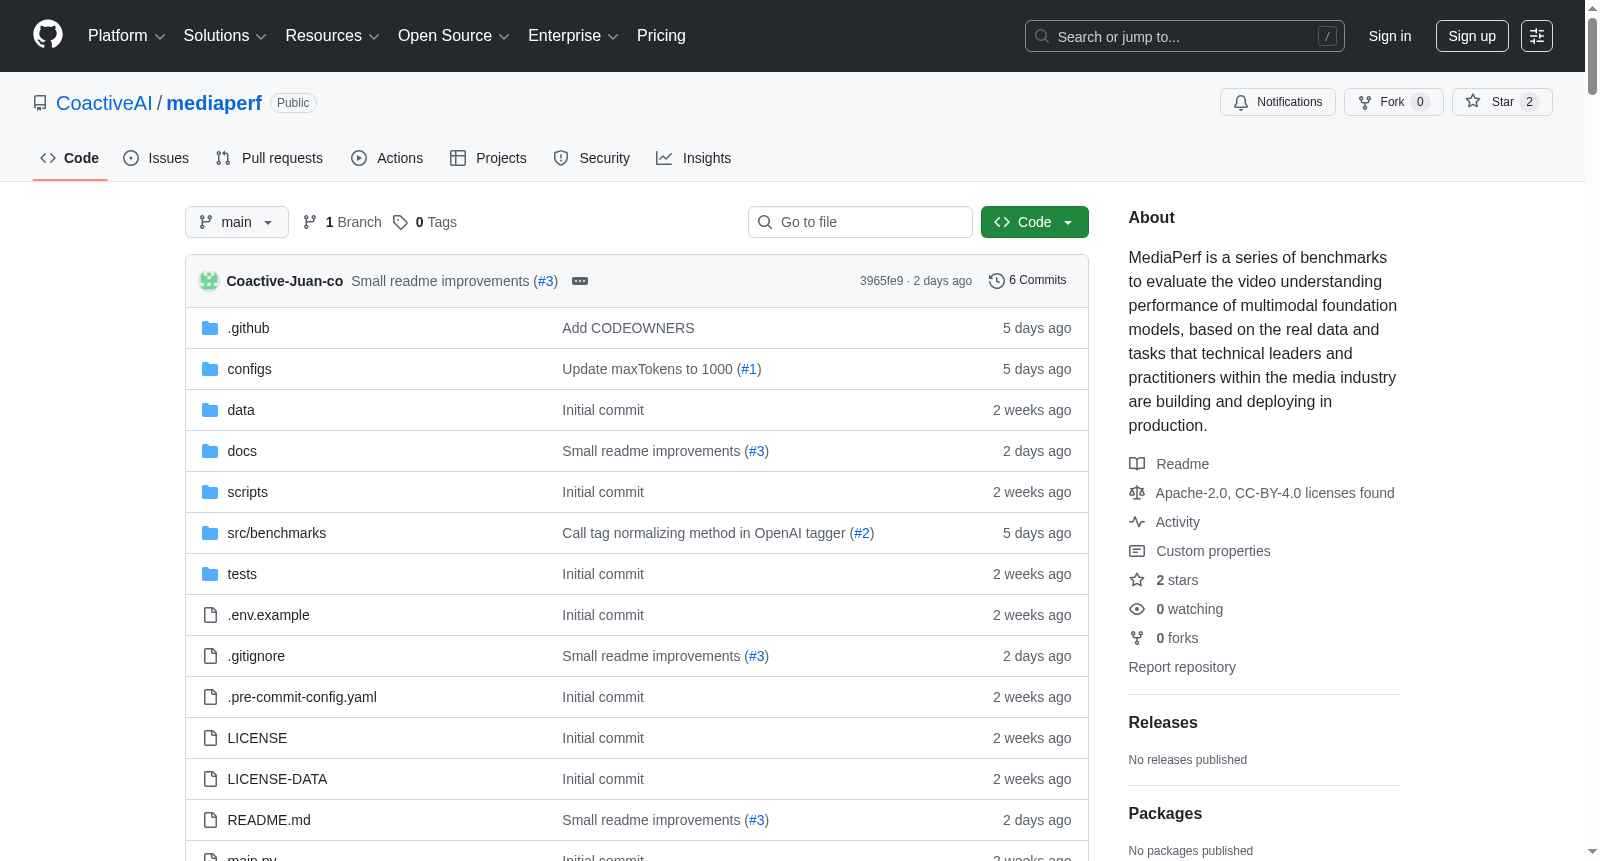This screenshot has height=861, width=1600.
Task: Click the GitHub logo icon
Action: (x=48, y=35)
